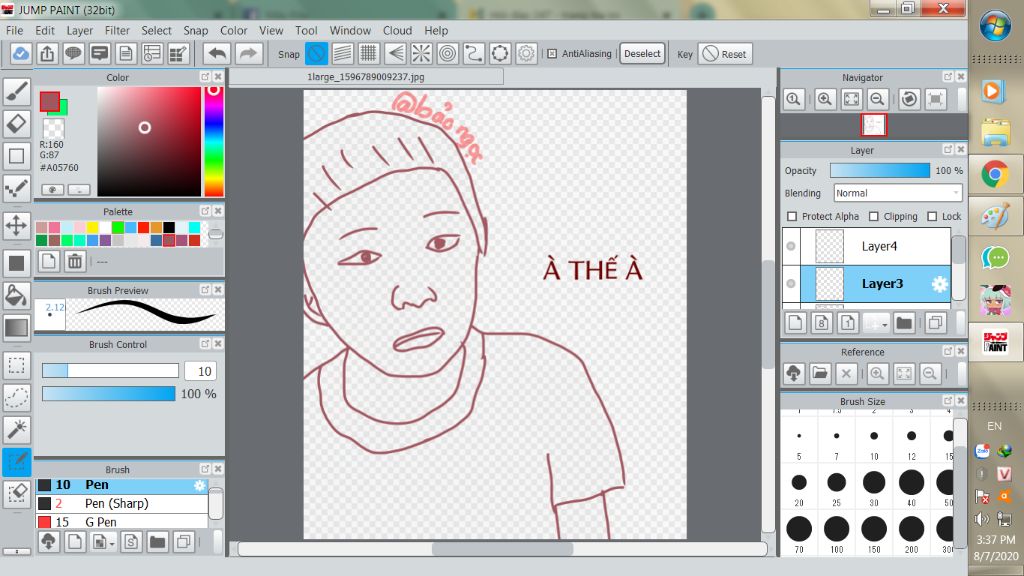The width and height of the screenshot is (1024, 576).
Task: Zoom in using the Navigator magnifier
Action: coord(824,99)
